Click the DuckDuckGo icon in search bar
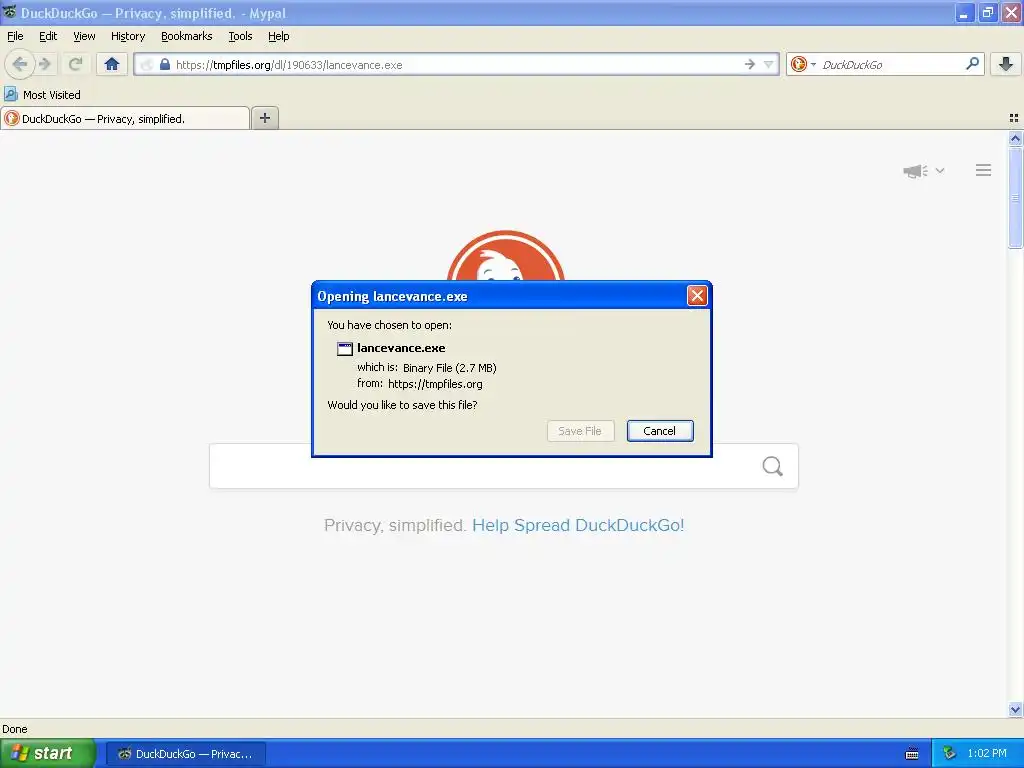 [x=798, y=64]
